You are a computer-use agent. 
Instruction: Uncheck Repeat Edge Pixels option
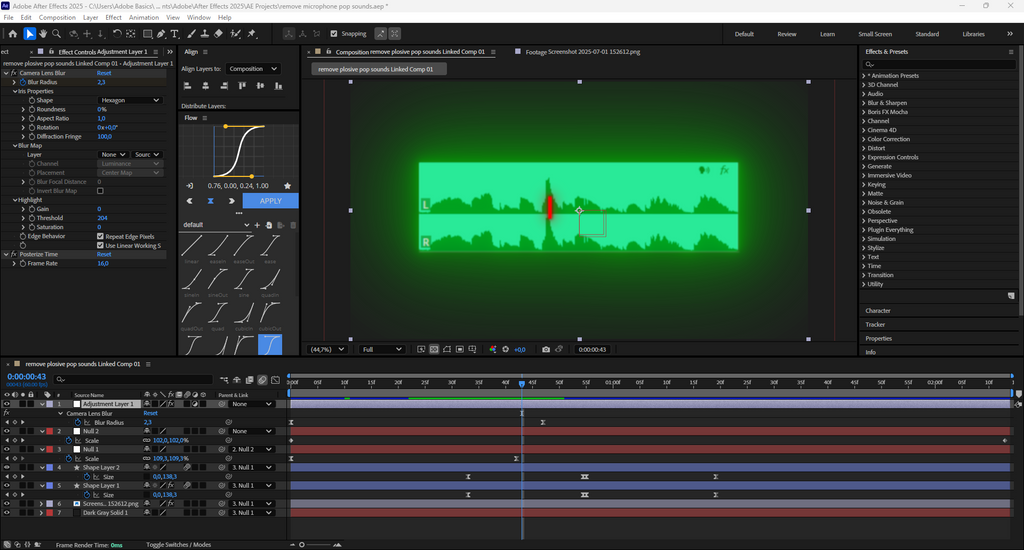click(101, 236)
